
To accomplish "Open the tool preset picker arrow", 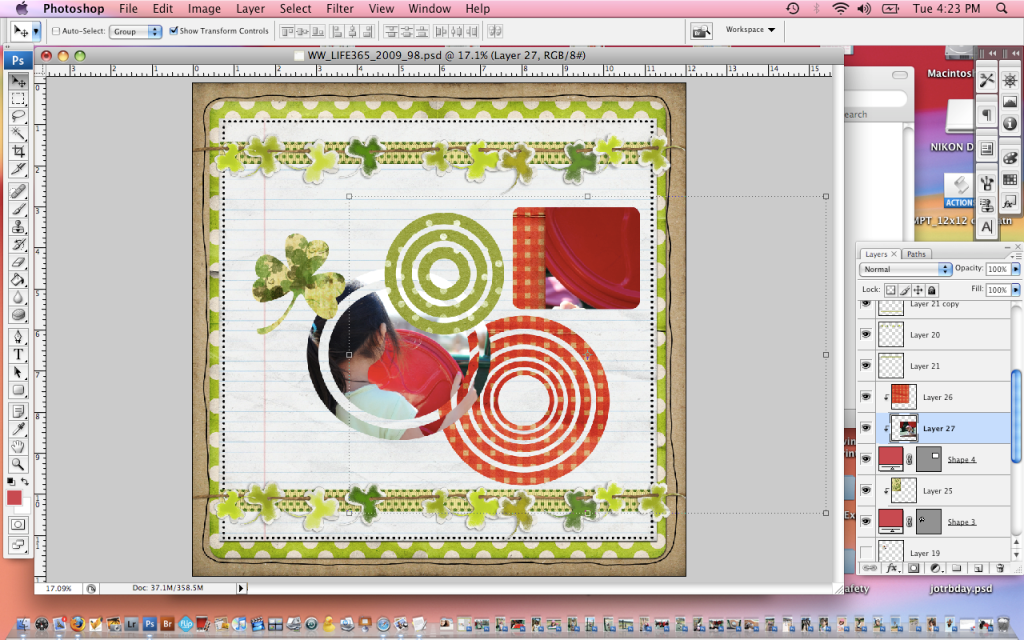I will (37, 31).
